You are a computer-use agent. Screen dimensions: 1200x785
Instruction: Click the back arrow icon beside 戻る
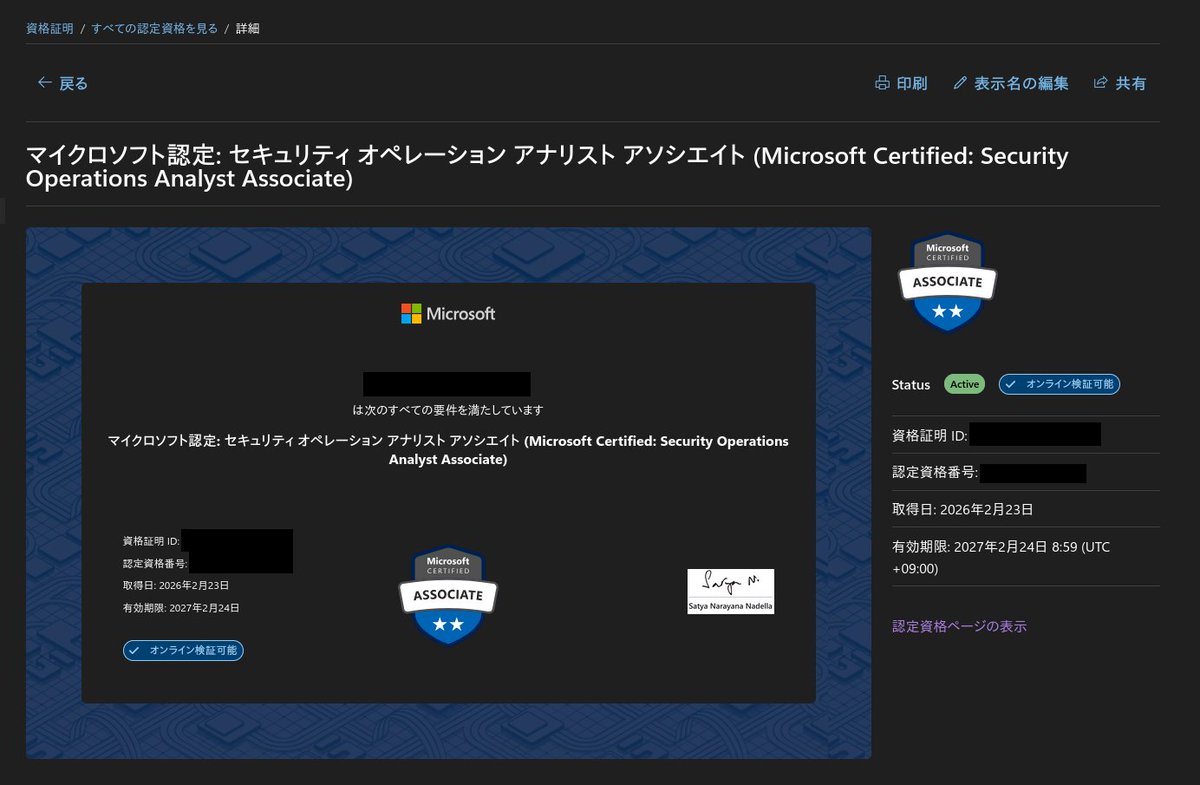click(x=44, y=83)
